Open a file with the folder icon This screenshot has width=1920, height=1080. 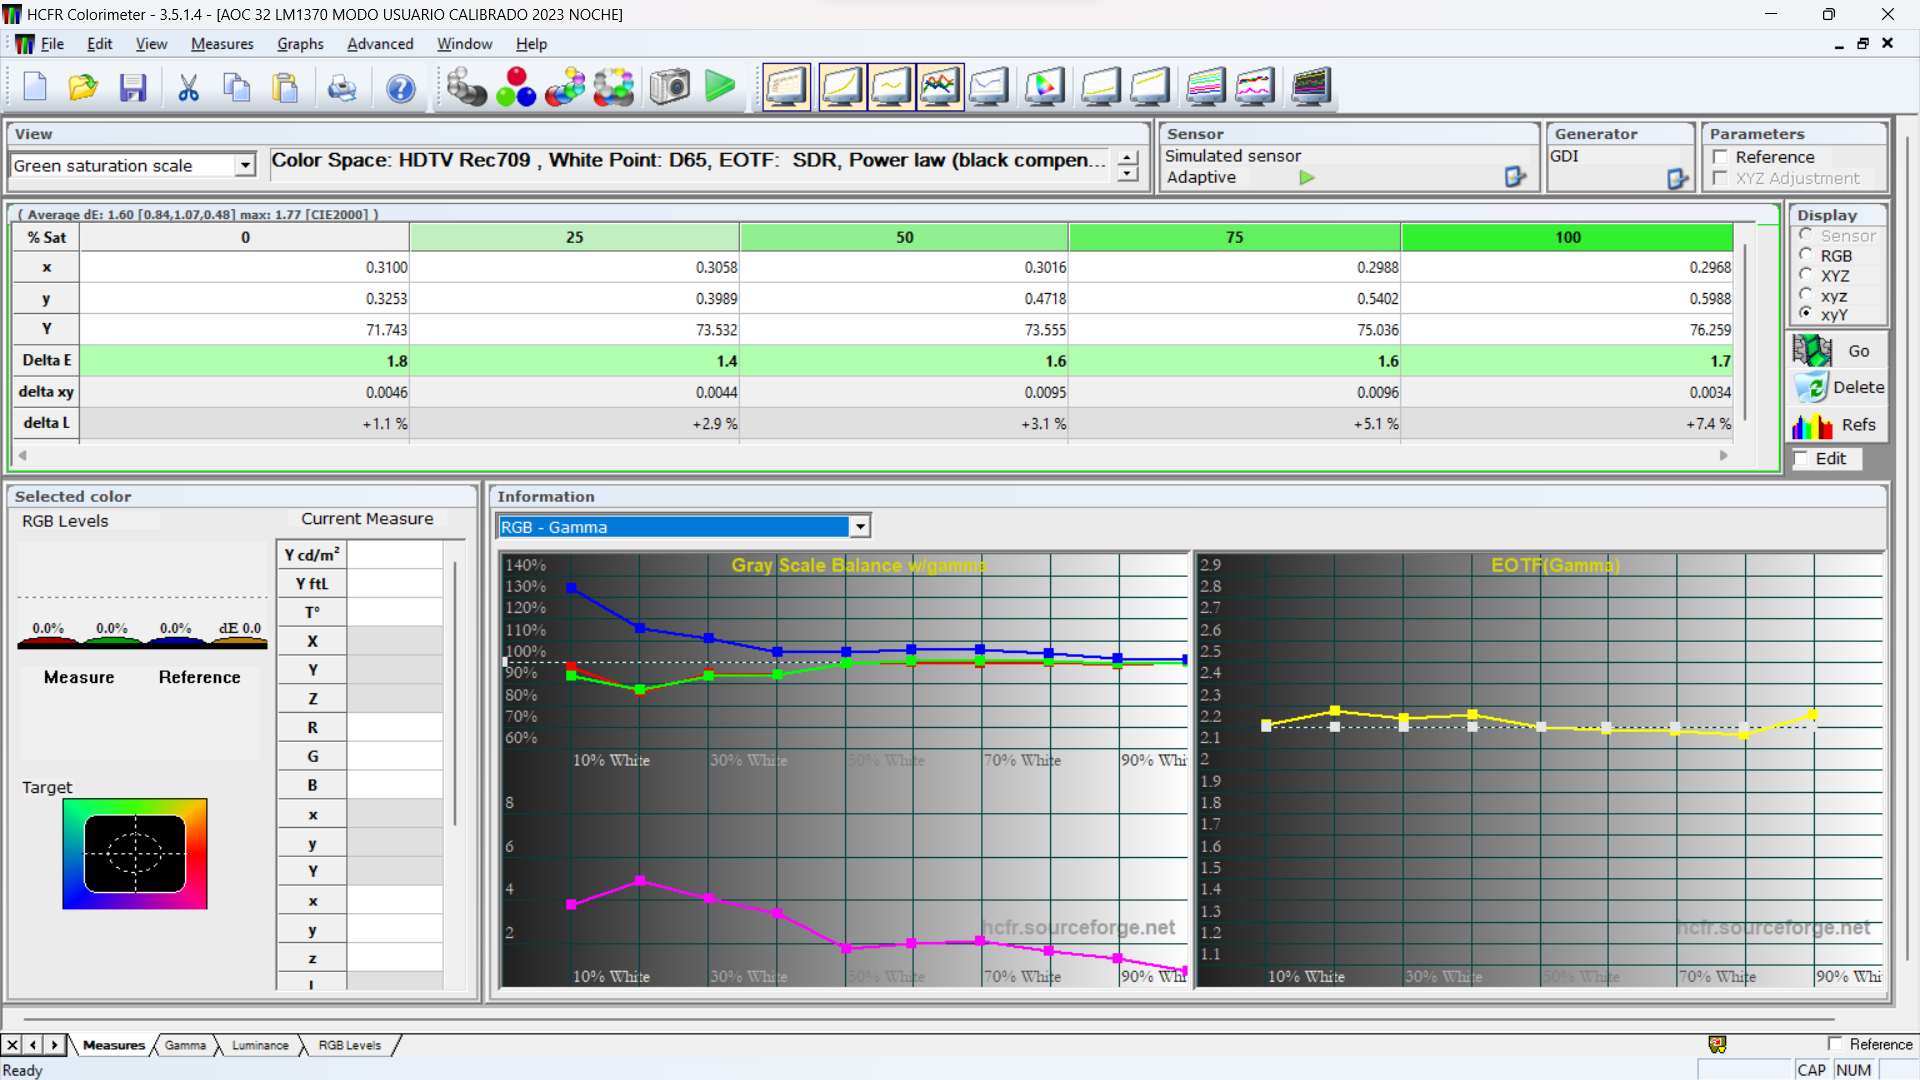click(83, 87)
